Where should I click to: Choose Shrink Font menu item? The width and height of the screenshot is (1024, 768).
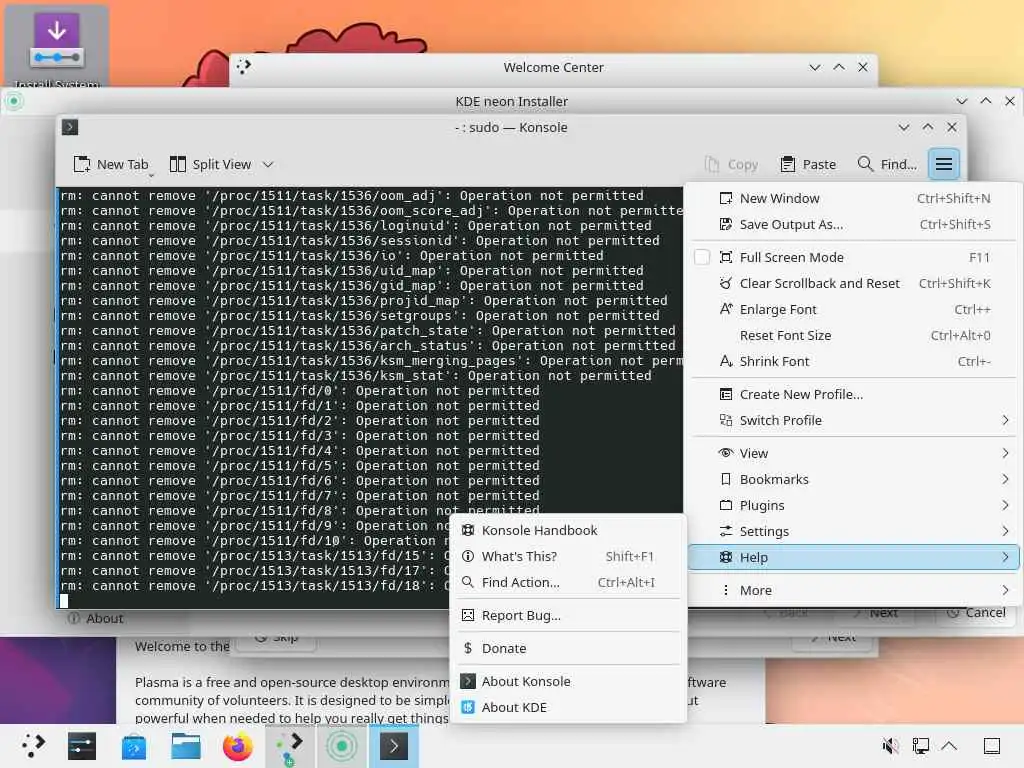point(853,362)
